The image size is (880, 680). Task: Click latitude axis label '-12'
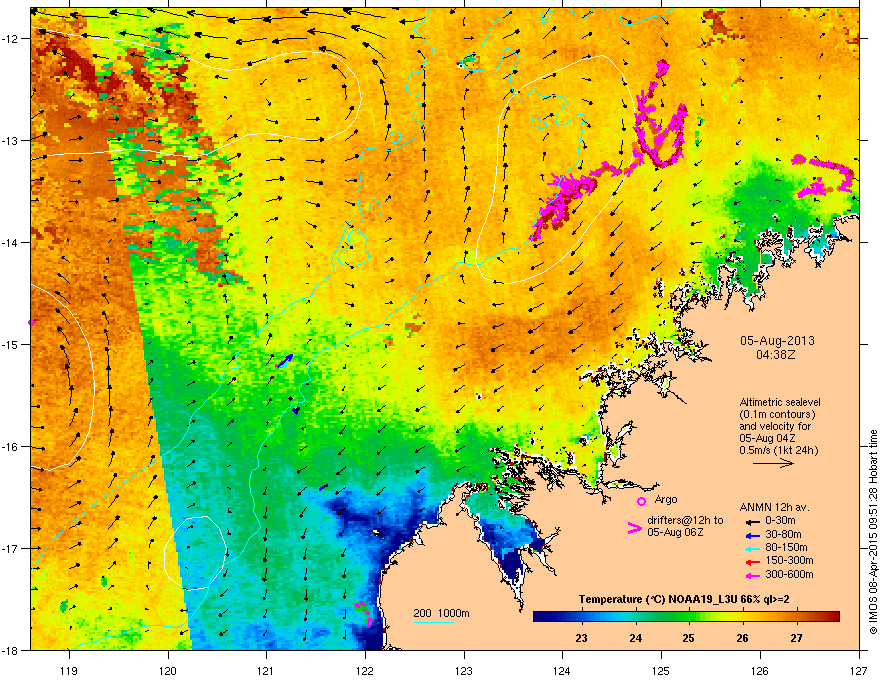pyautogui.click(x=11, y=39)
